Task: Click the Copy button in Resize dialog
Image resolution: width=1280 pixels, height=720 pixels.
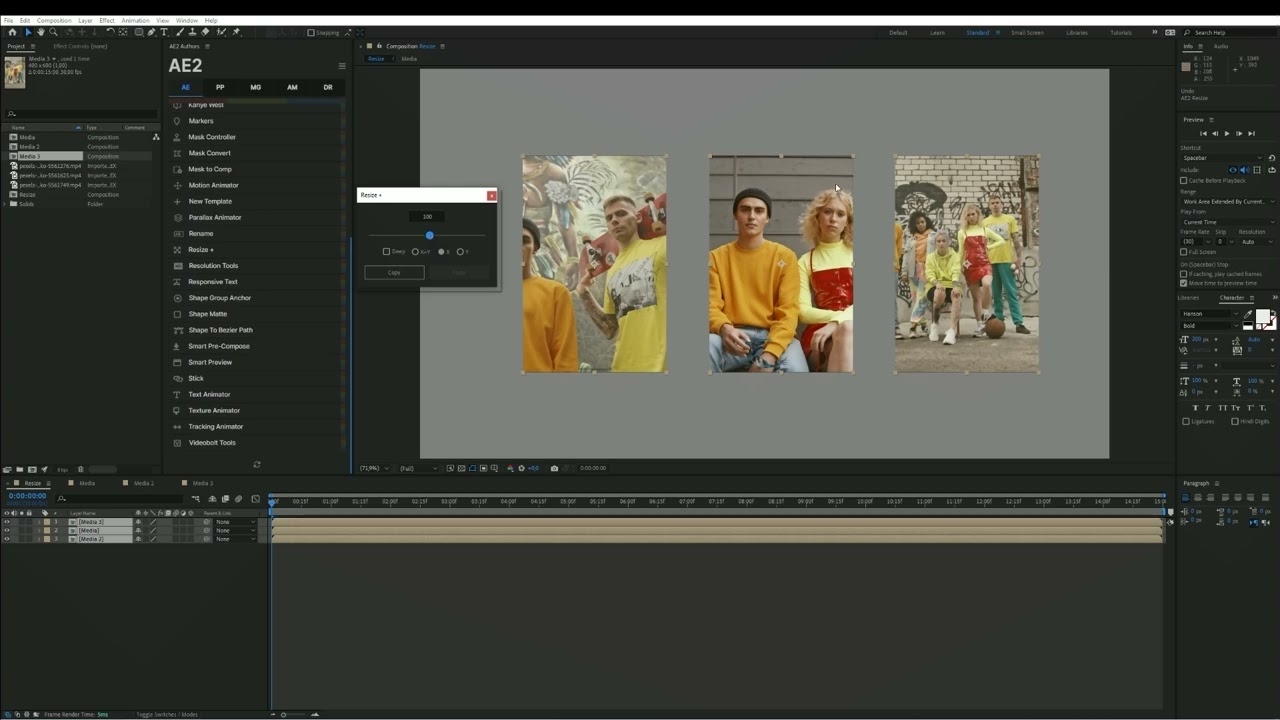Action: 394,272
